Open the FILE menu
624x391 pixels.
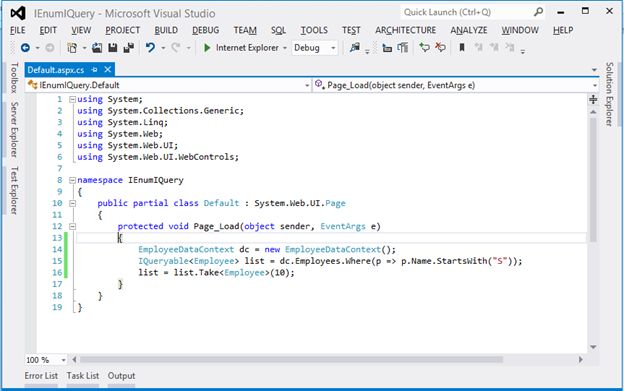pos(18,30)
